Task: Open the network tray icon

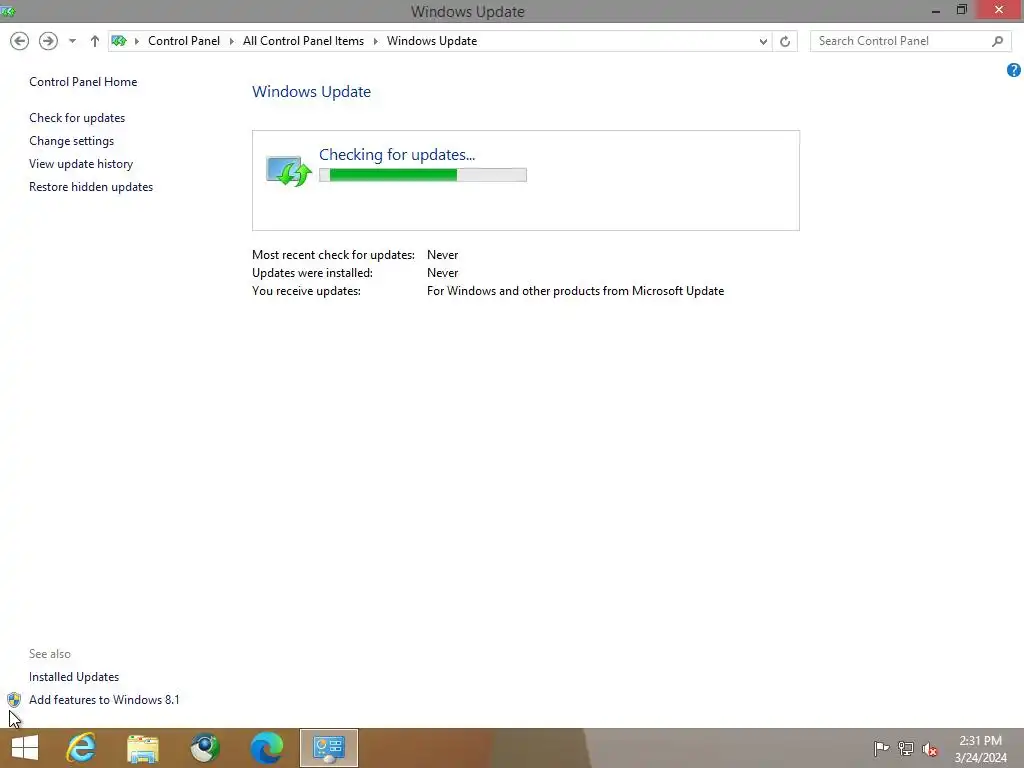Action: (906, 748)
